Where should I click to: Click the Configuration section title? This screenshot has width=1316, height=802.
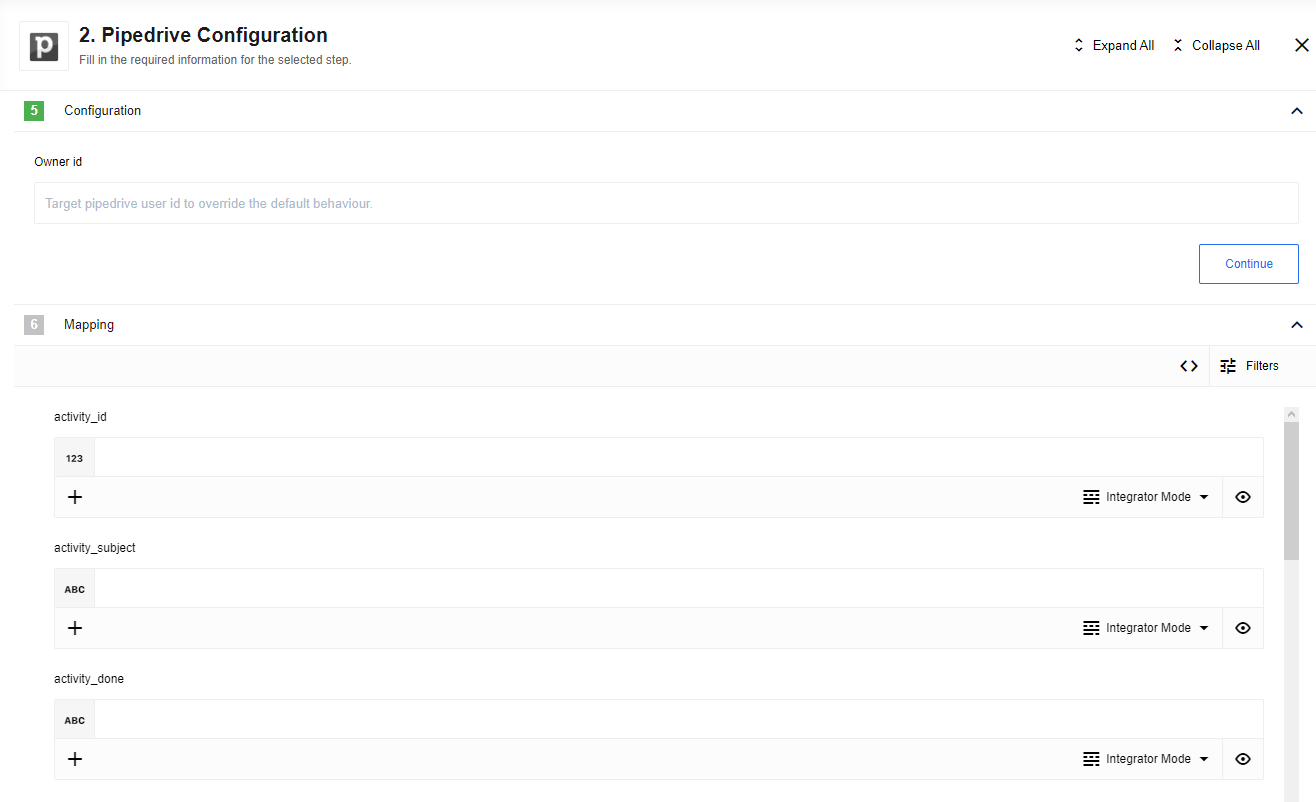(102, 111)
